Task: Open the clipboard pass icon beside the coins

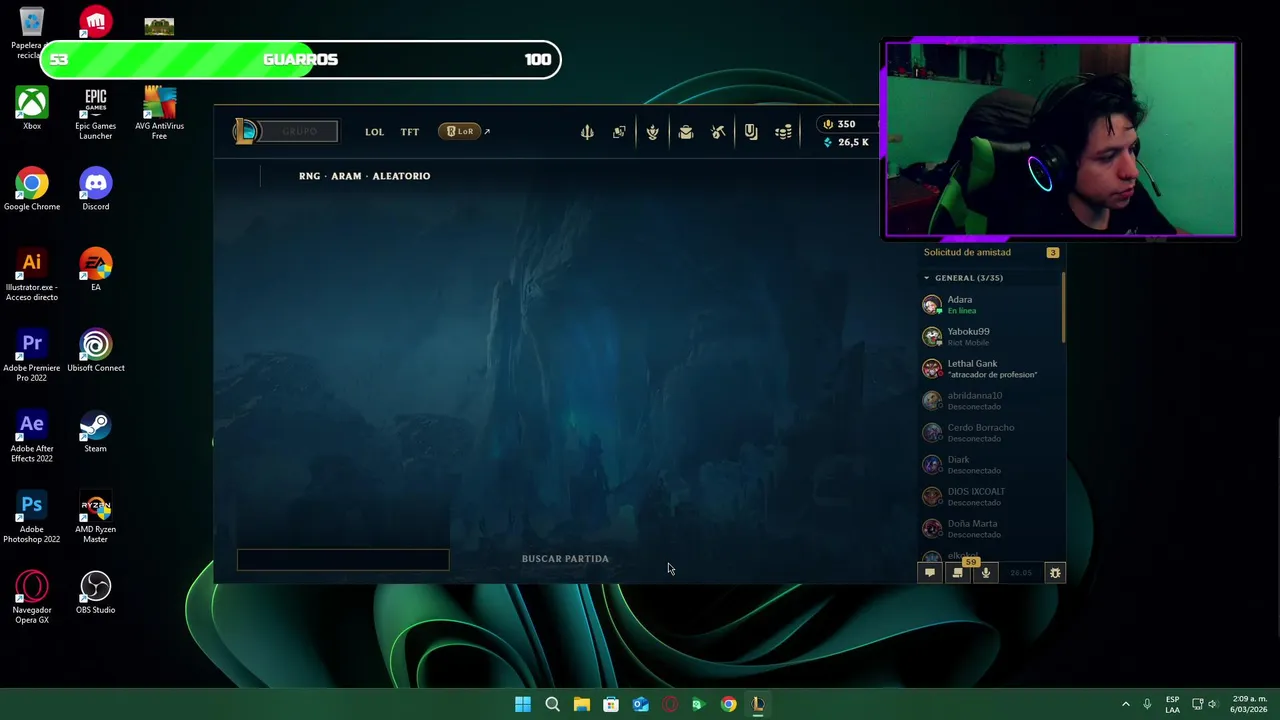Action: click(751, 132)
